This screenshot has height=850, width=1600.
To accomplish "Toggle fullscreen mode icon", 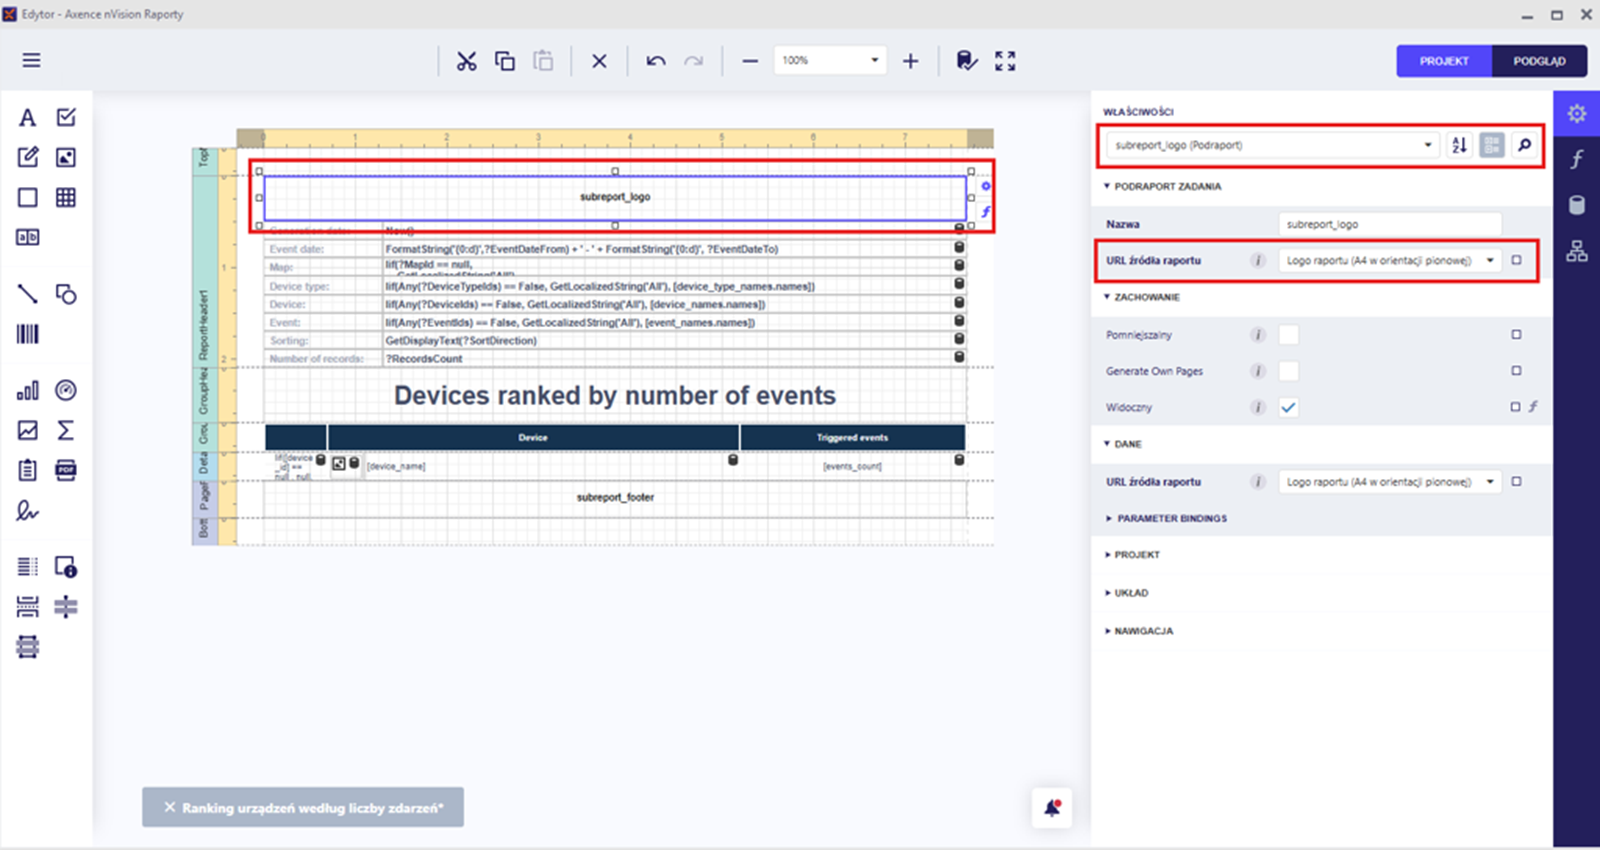I will pos(1005,61).
